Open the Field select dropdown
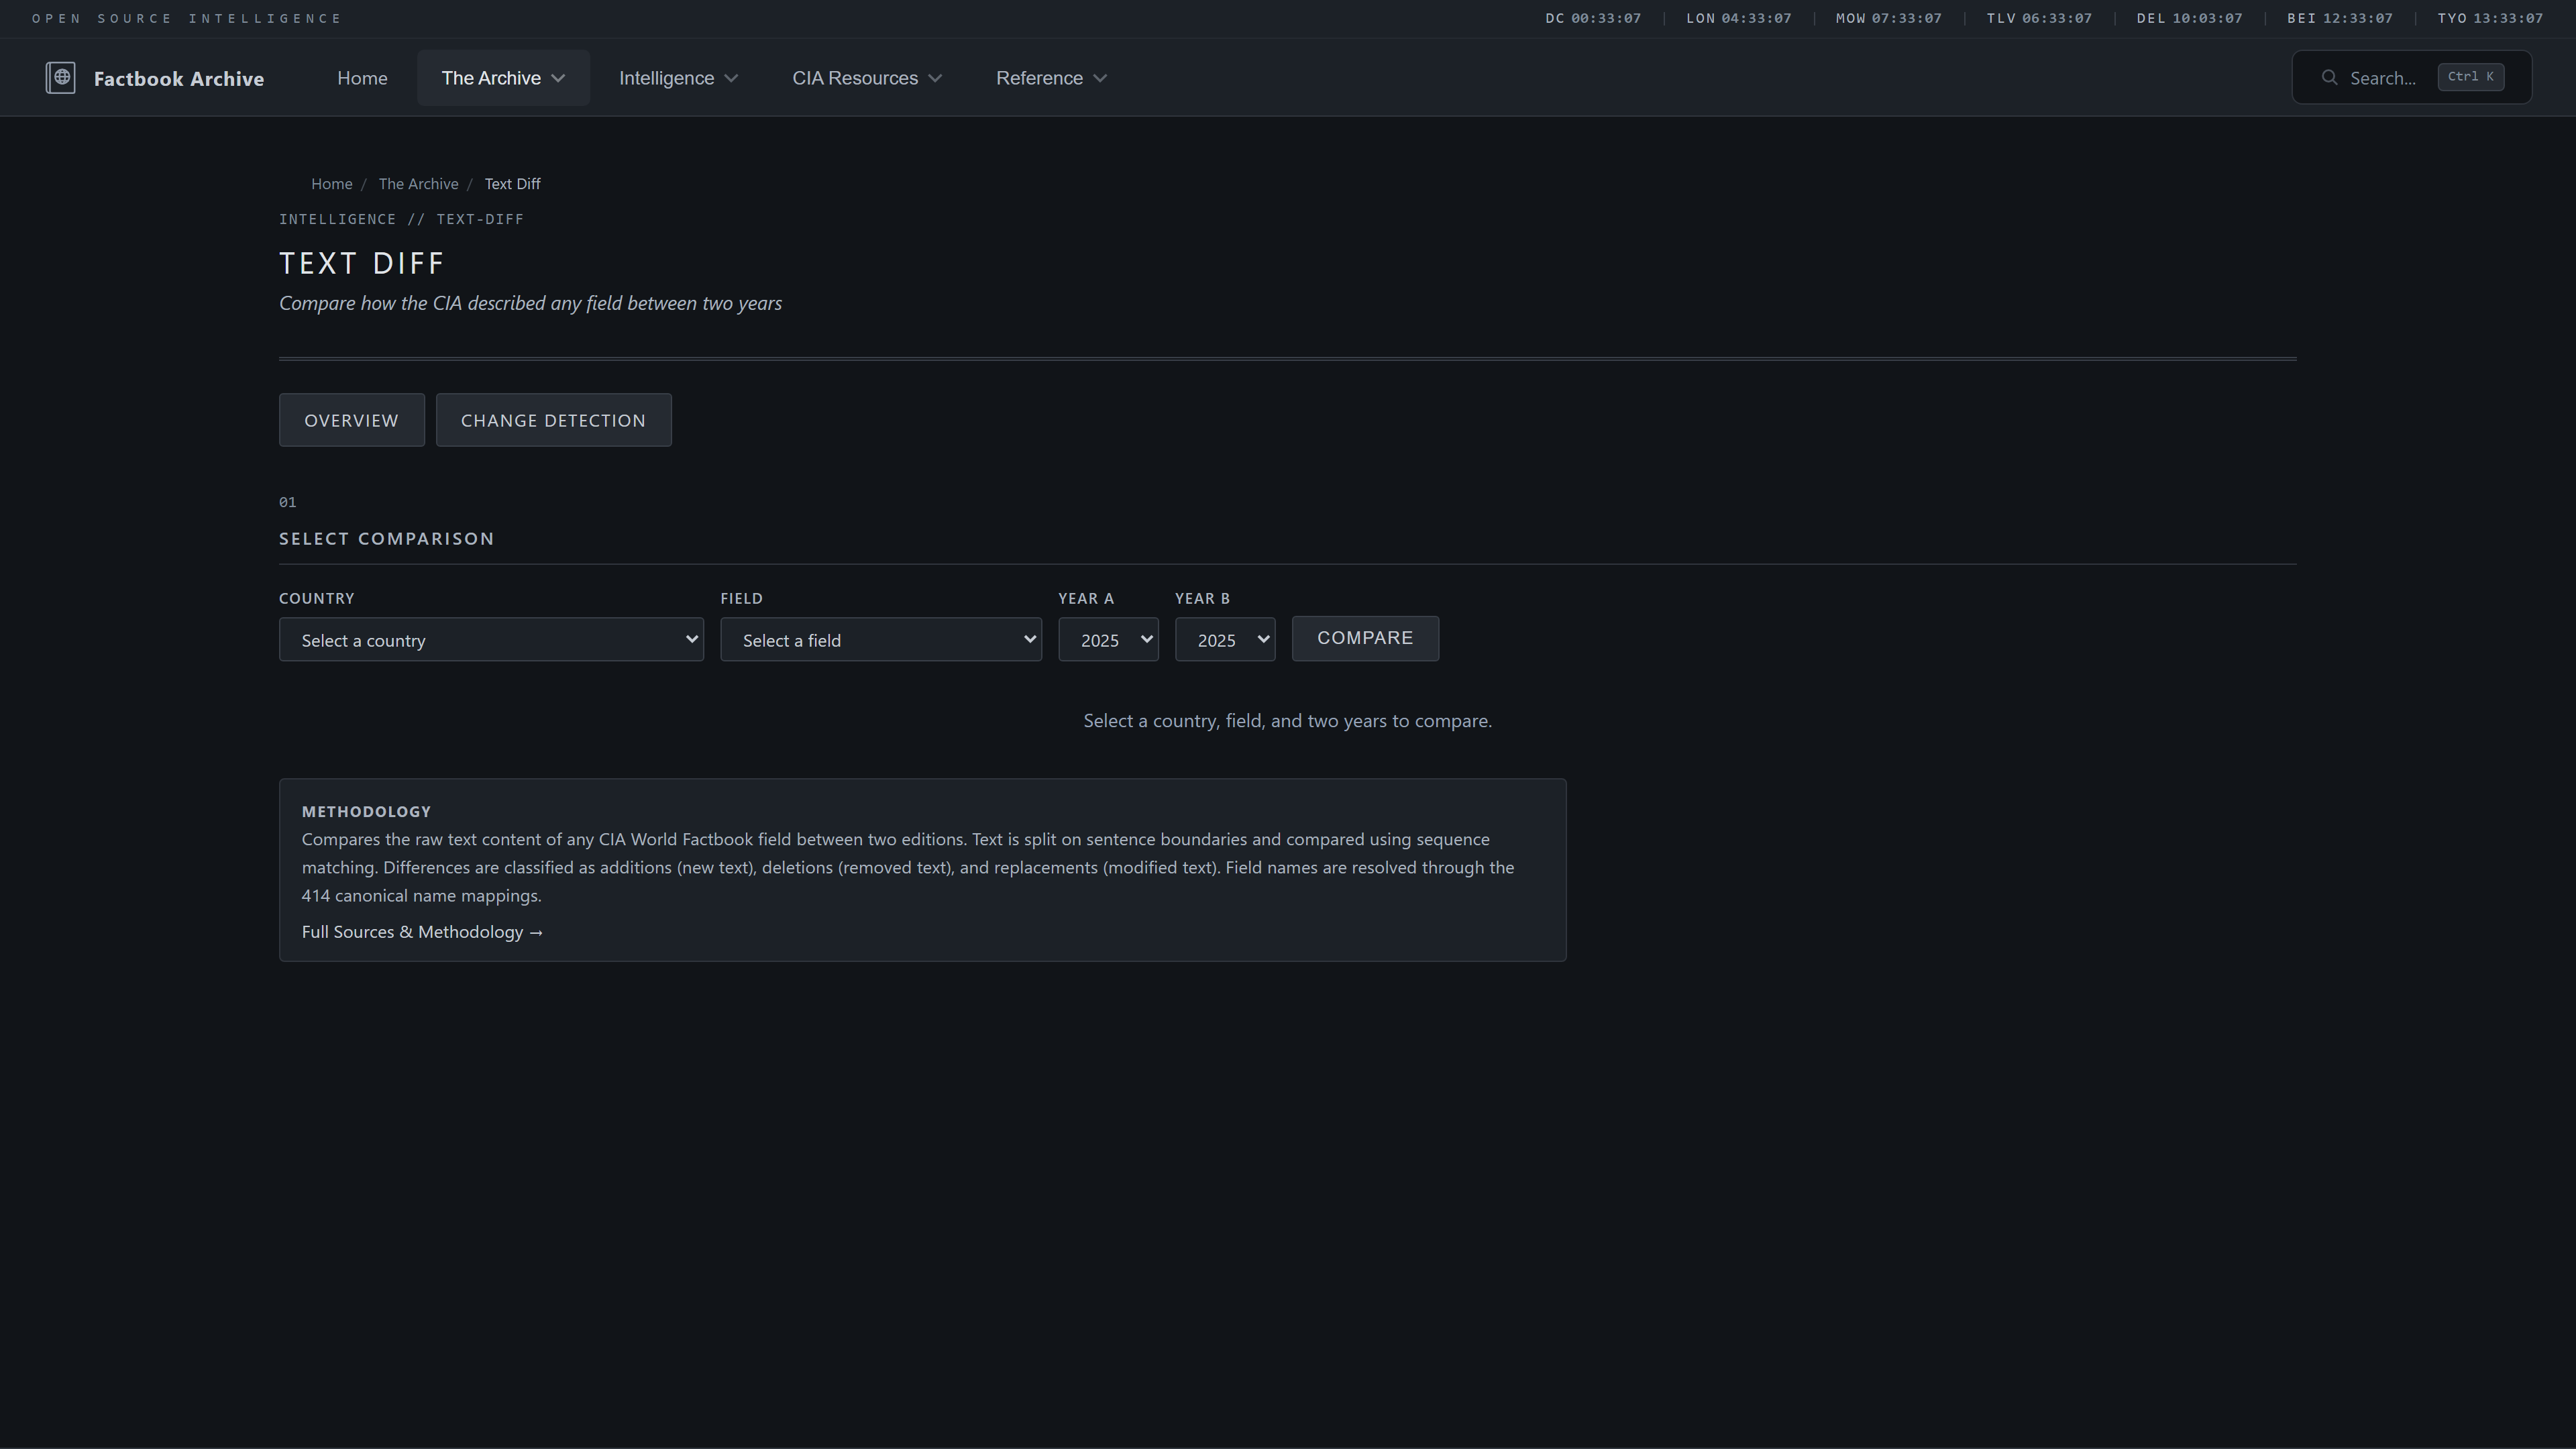The image size is (2576, 1449). (x=880, y=640)
